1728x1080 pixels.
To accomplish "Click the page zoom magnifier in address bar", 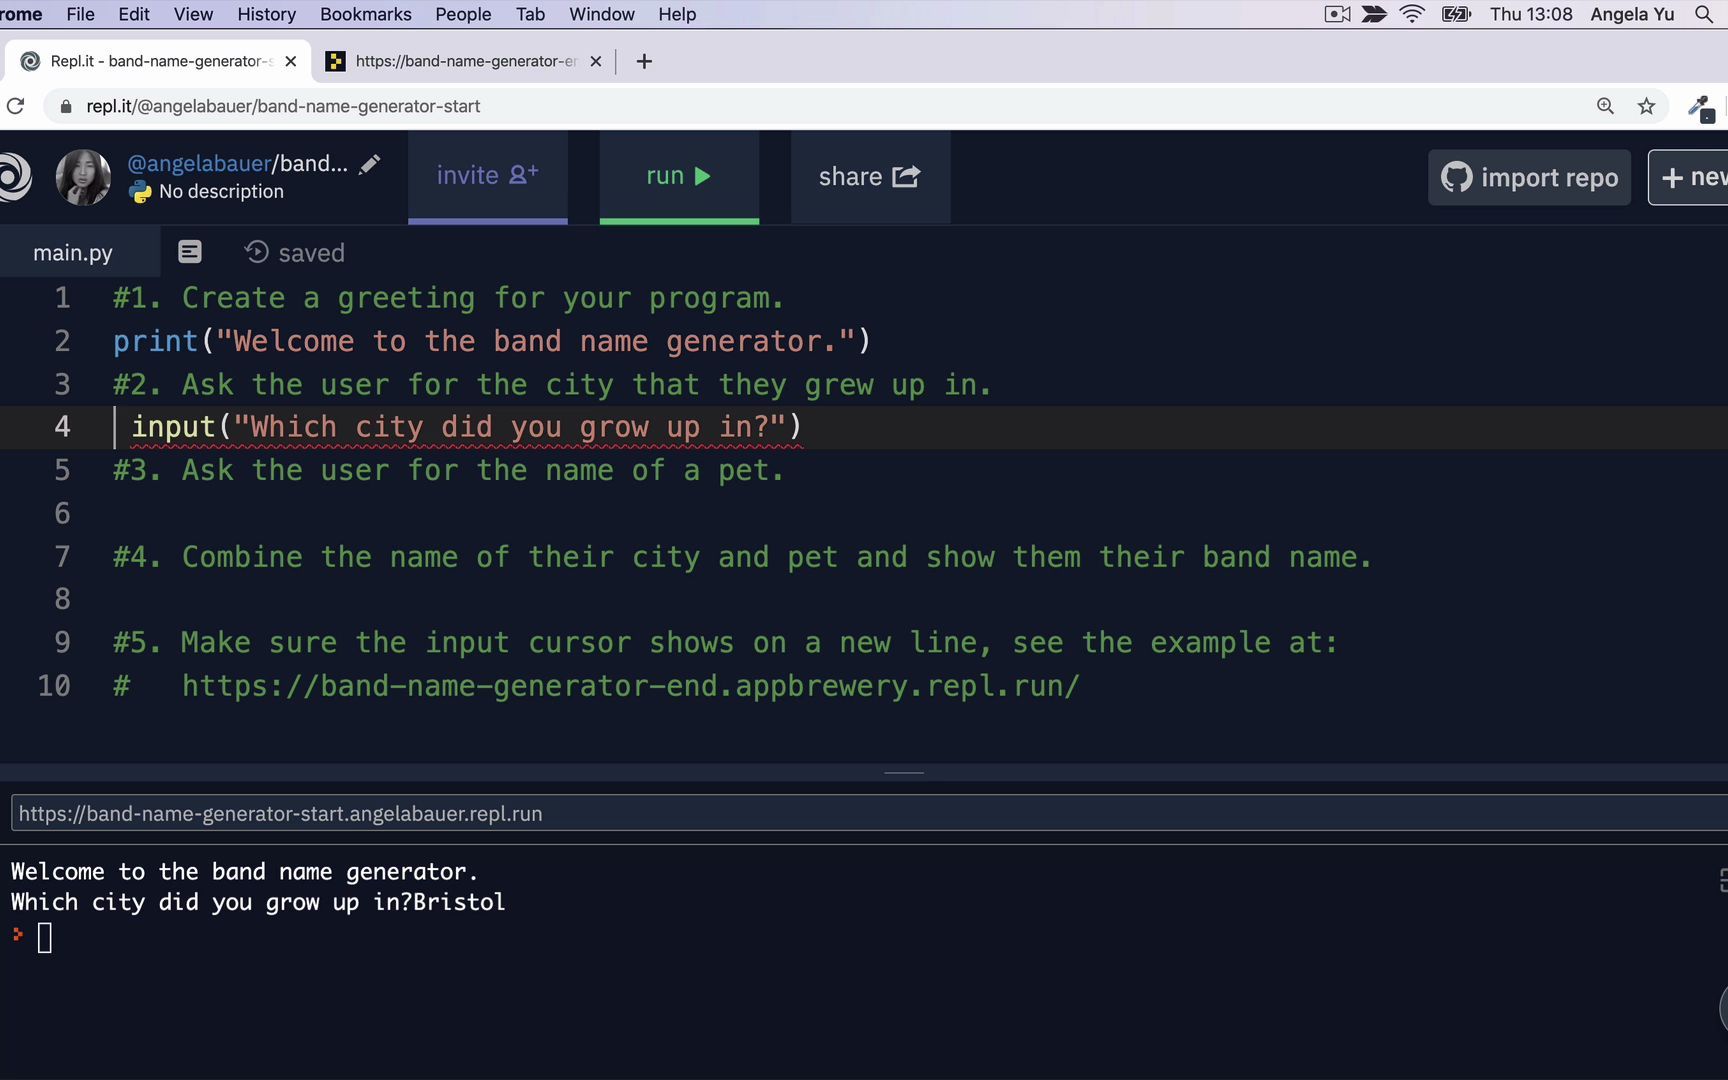I will 1605,105.
